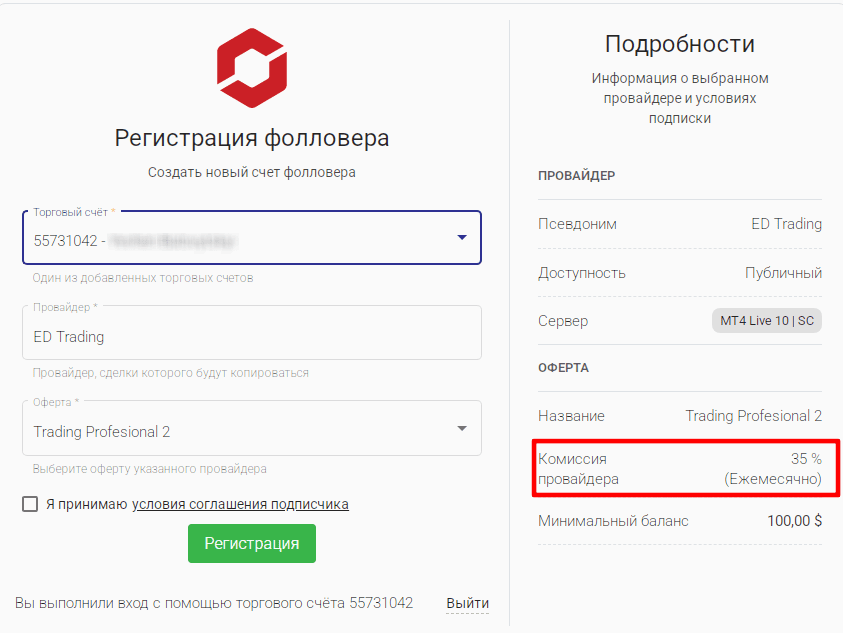Click the ED Trading provider field
Image resolution: width=843 pixels, height=633 pixels.
pyautogui.click(x=252, y=332)
